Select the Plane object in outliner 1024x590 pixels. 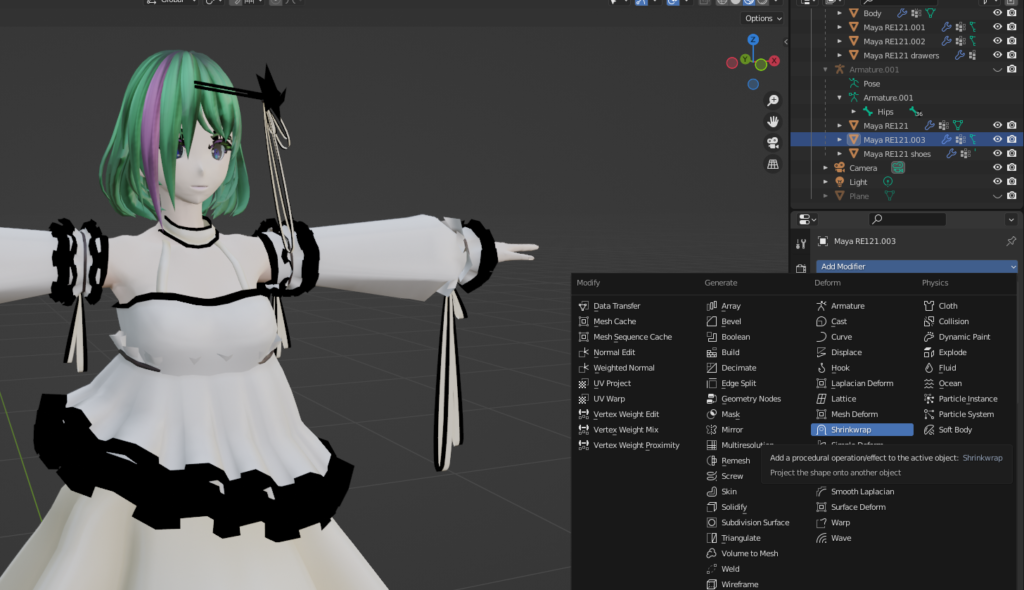pyautogui.click(x=859, y=196)
